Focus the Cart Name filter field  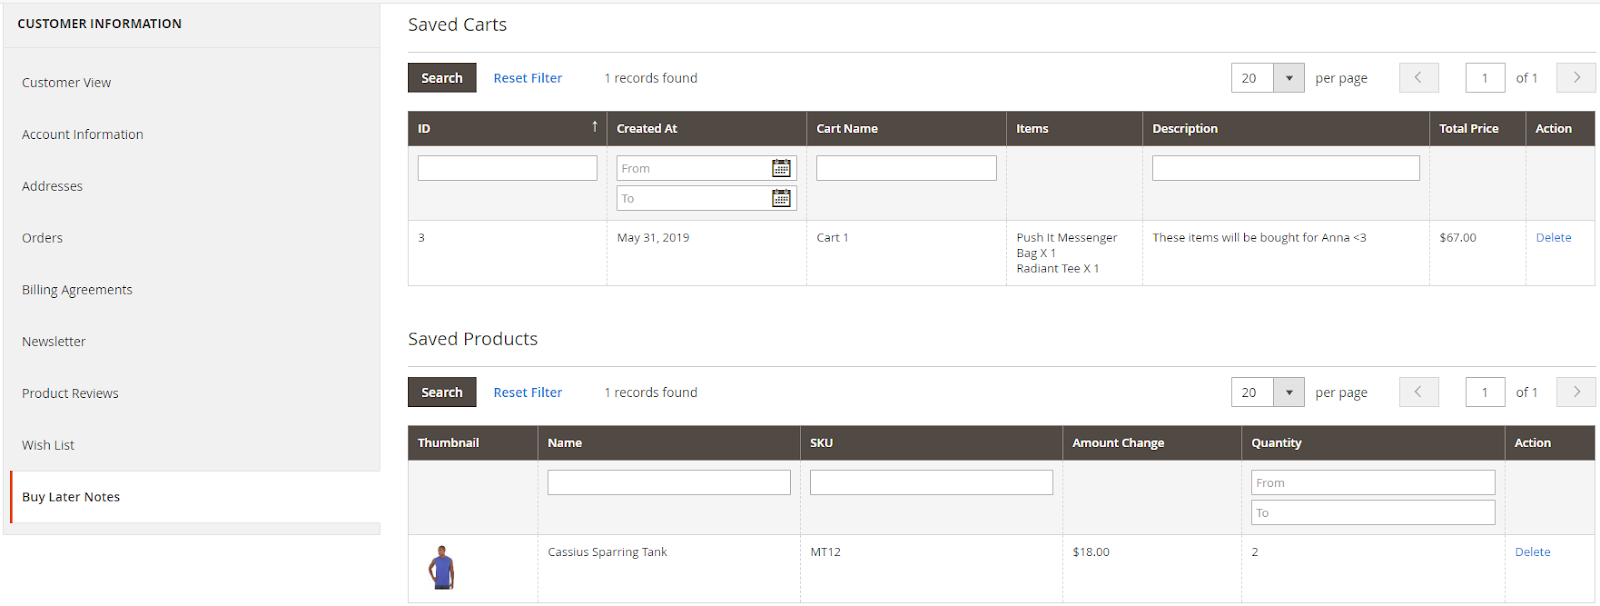pyautogui.click(x=906, y=168)
